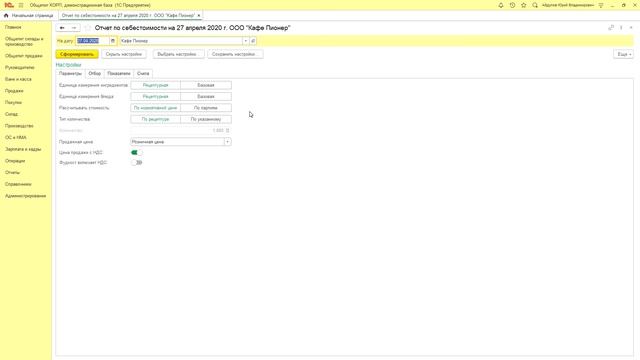Image resolution: width=640 pixels, height=360 pixels.
Task: Open Банк и касса section
Action: pos(18,79)
